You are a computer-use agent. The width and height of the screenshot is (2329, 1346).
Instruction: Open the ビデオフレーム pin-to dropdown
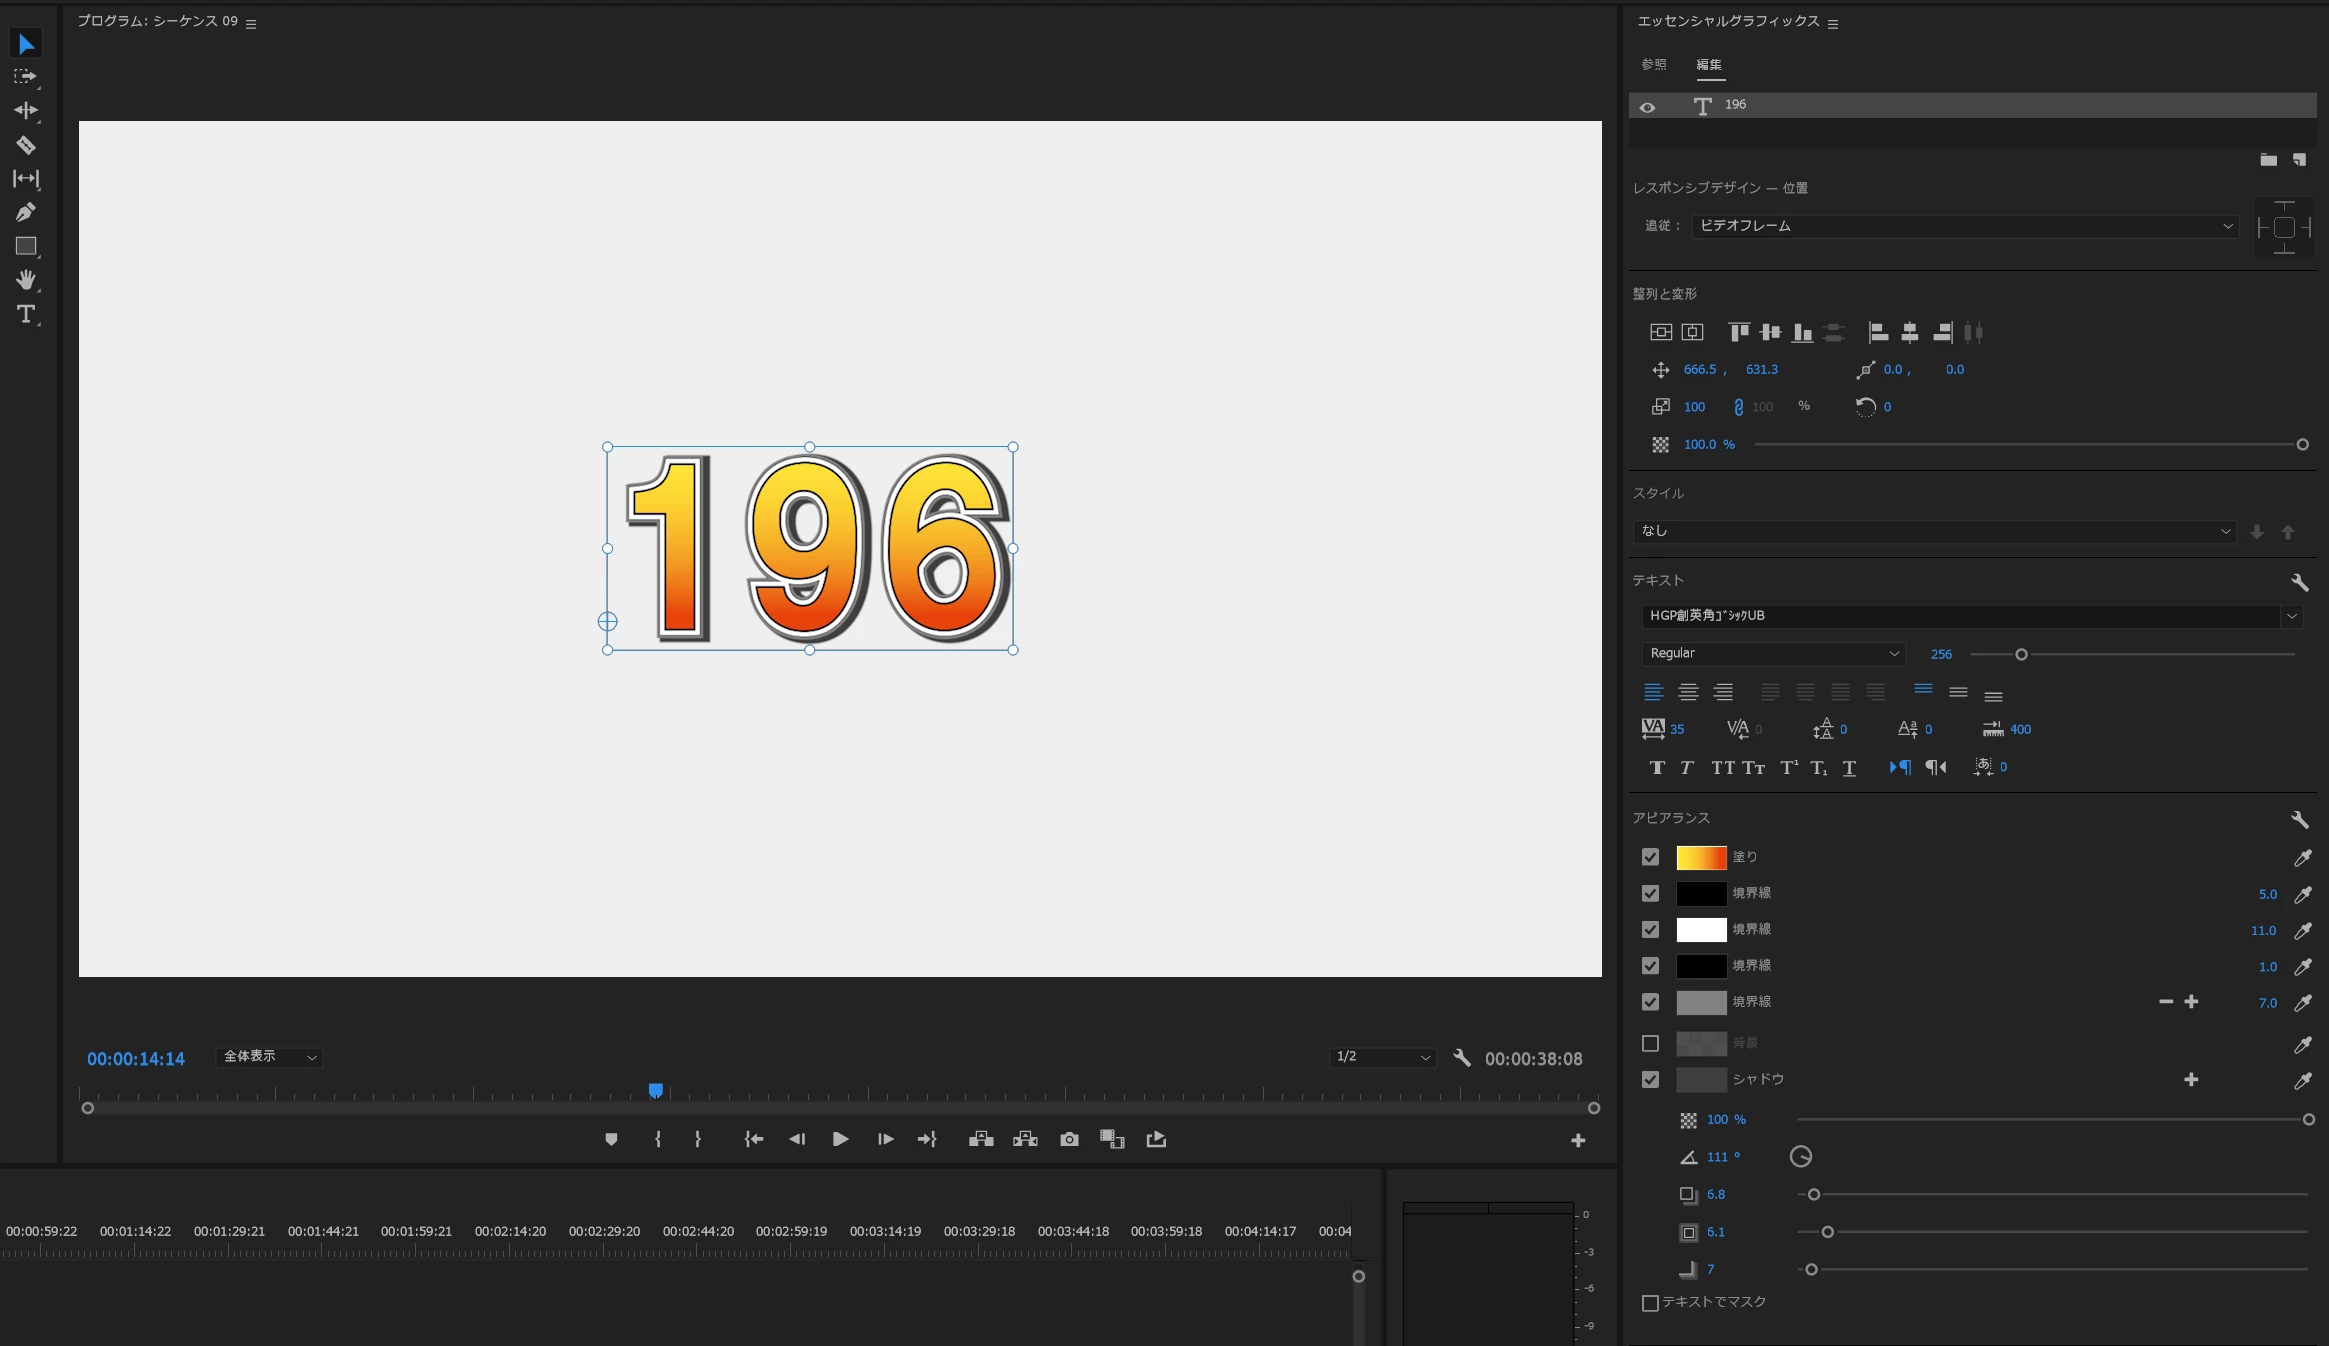click(1963, 226)
